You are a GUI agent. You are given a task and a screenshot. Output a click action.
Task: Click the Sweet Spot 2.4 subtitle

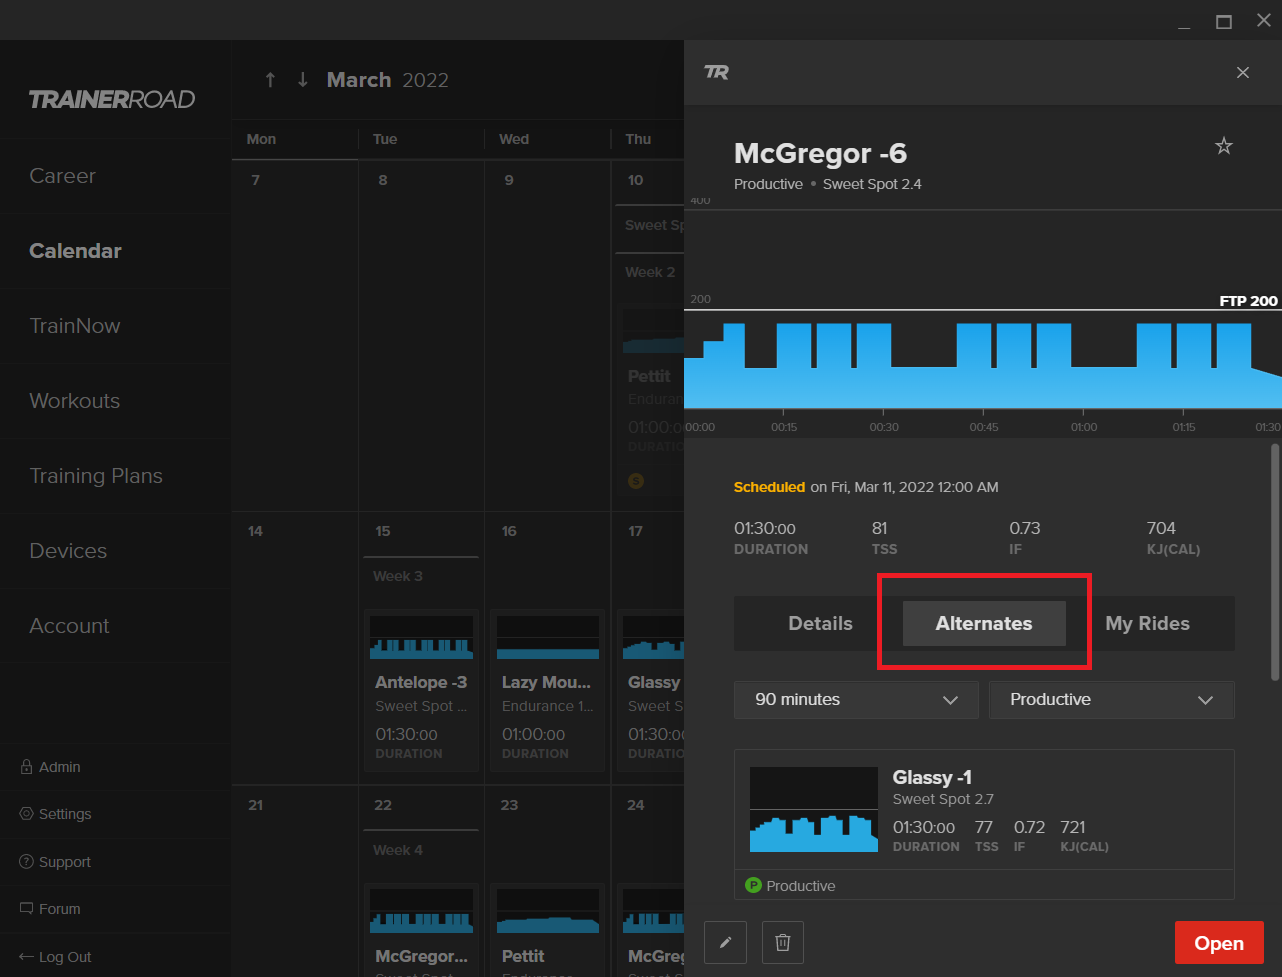(x=872, y=184)
